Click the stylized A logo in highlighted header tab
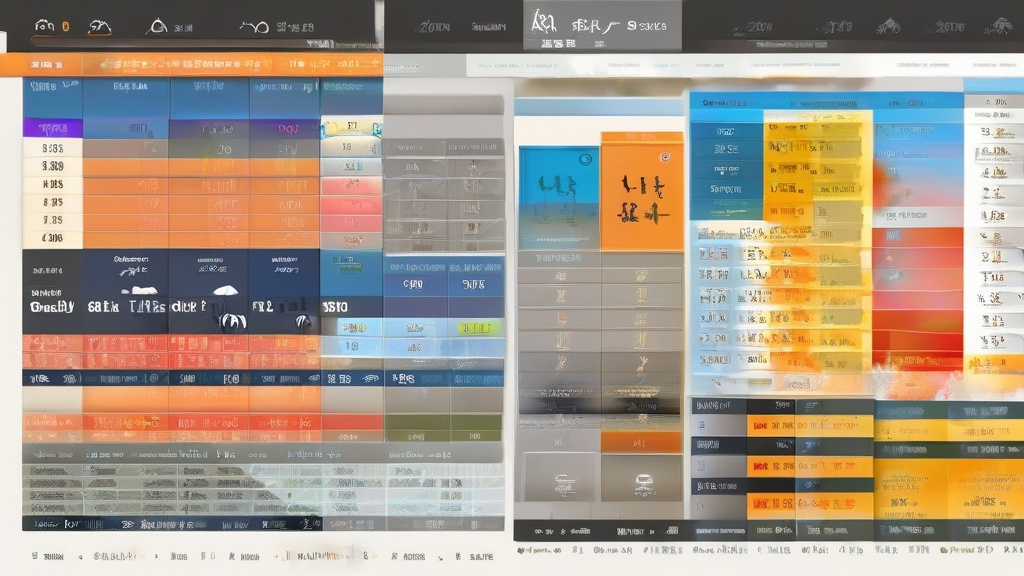The width and height of the screenshot is (1024, 576). [x=543, y=23]
